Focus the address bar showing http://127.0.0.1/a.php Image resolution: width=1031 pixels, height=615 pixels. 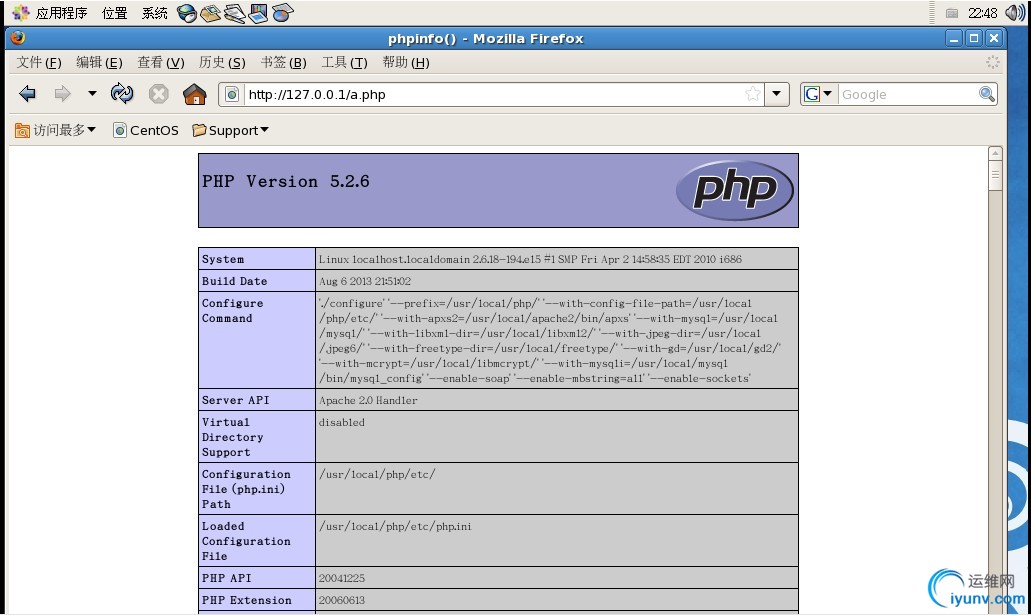pyautogui.click(x=493, y=95)
